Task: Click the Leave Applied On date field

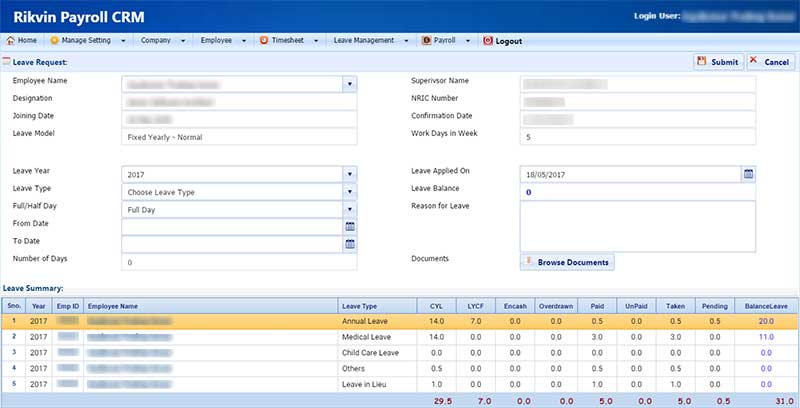Action: 631,174
